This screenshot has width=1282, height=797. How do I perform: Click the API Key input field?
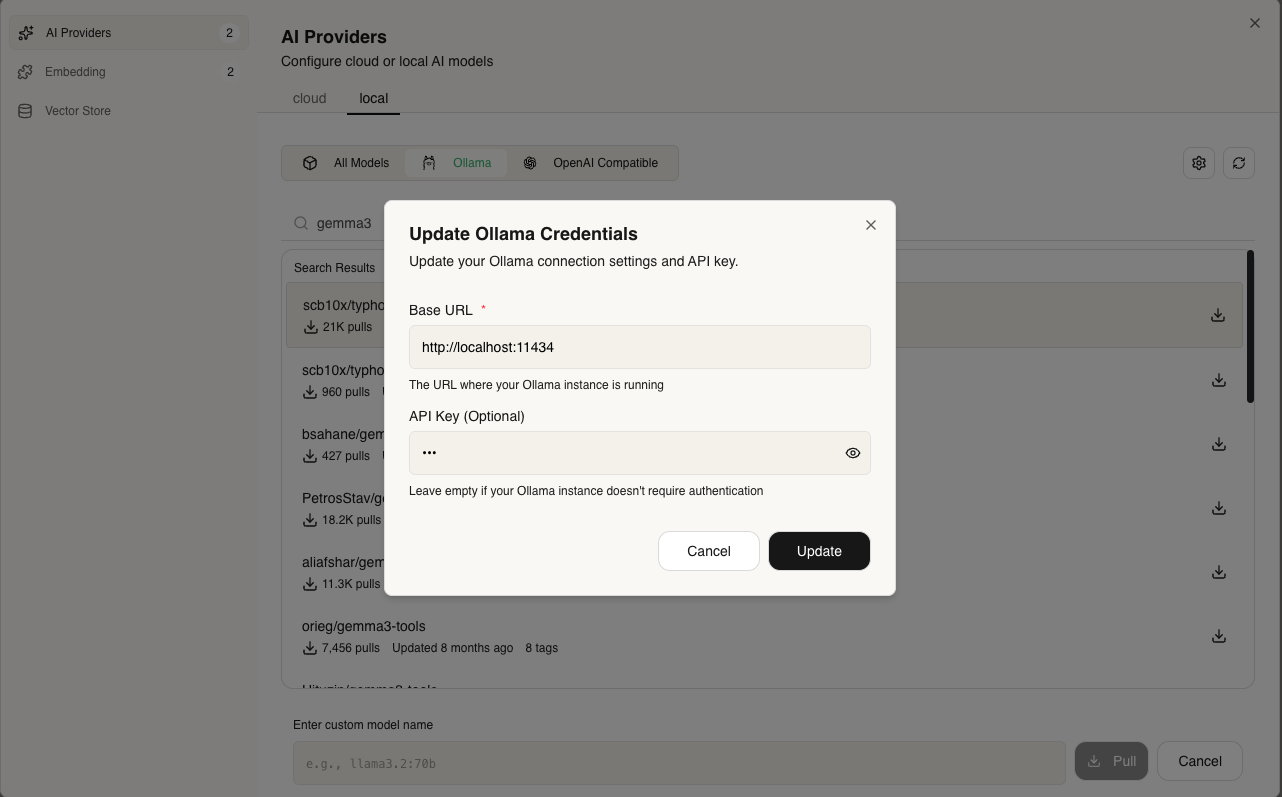click(x=625, y=453)
